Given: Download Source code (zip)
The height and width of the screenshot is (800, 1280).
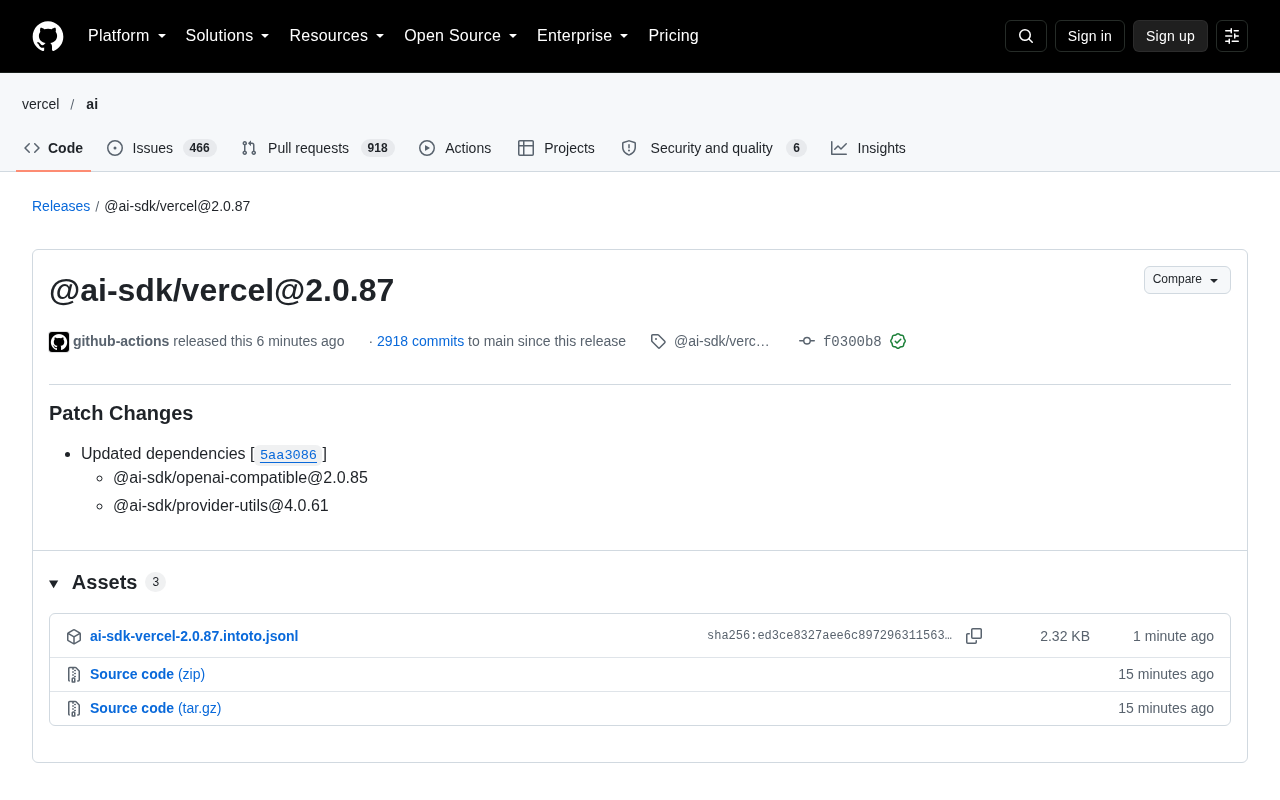Looking at the screenshot, I should pos(147,674).
